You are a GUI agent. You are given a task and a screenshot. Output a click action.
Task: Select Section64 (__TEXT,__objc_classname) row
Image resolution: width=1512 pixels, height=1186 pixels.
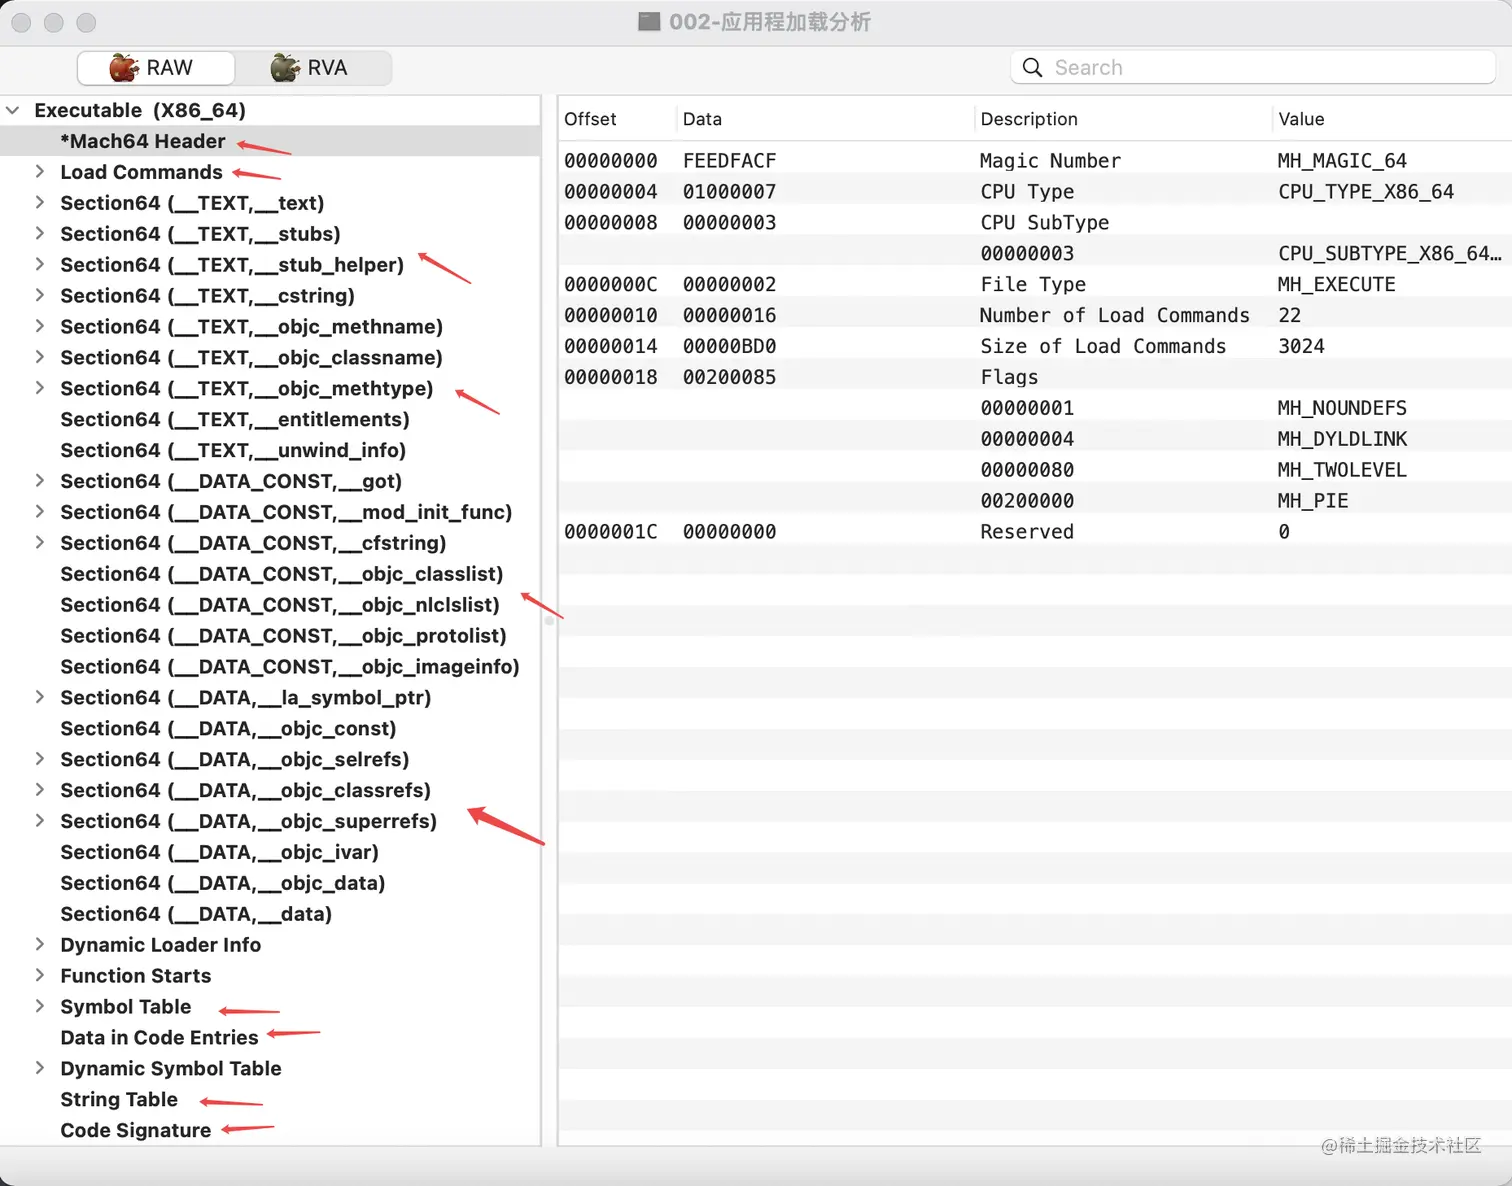(x=270, y=358)
